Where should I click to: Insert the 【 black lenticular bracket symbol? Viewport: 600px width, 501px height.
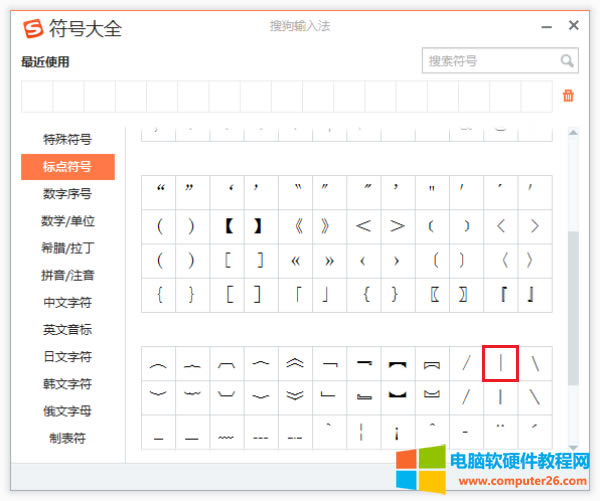point(228,226)
